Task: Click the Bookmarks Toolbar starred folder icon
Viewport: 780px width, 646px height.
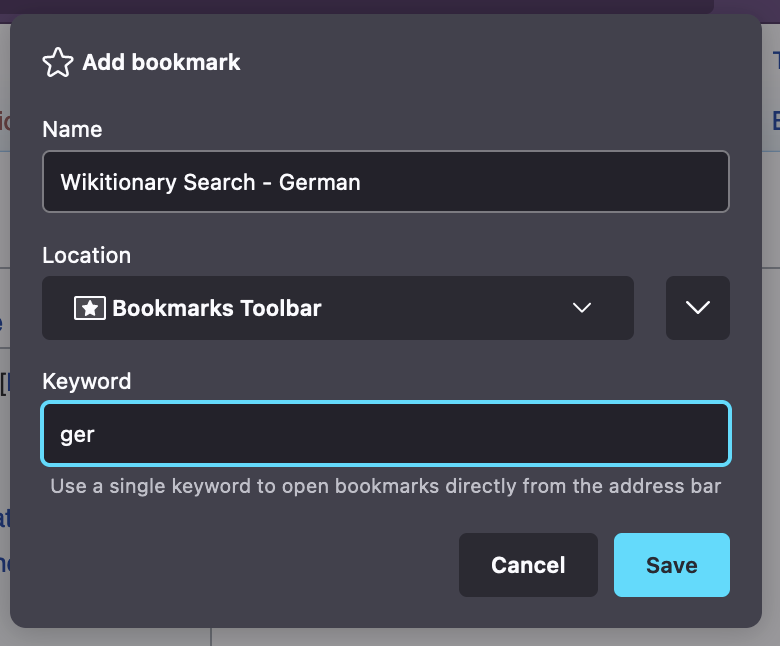Action: [90, 308]
